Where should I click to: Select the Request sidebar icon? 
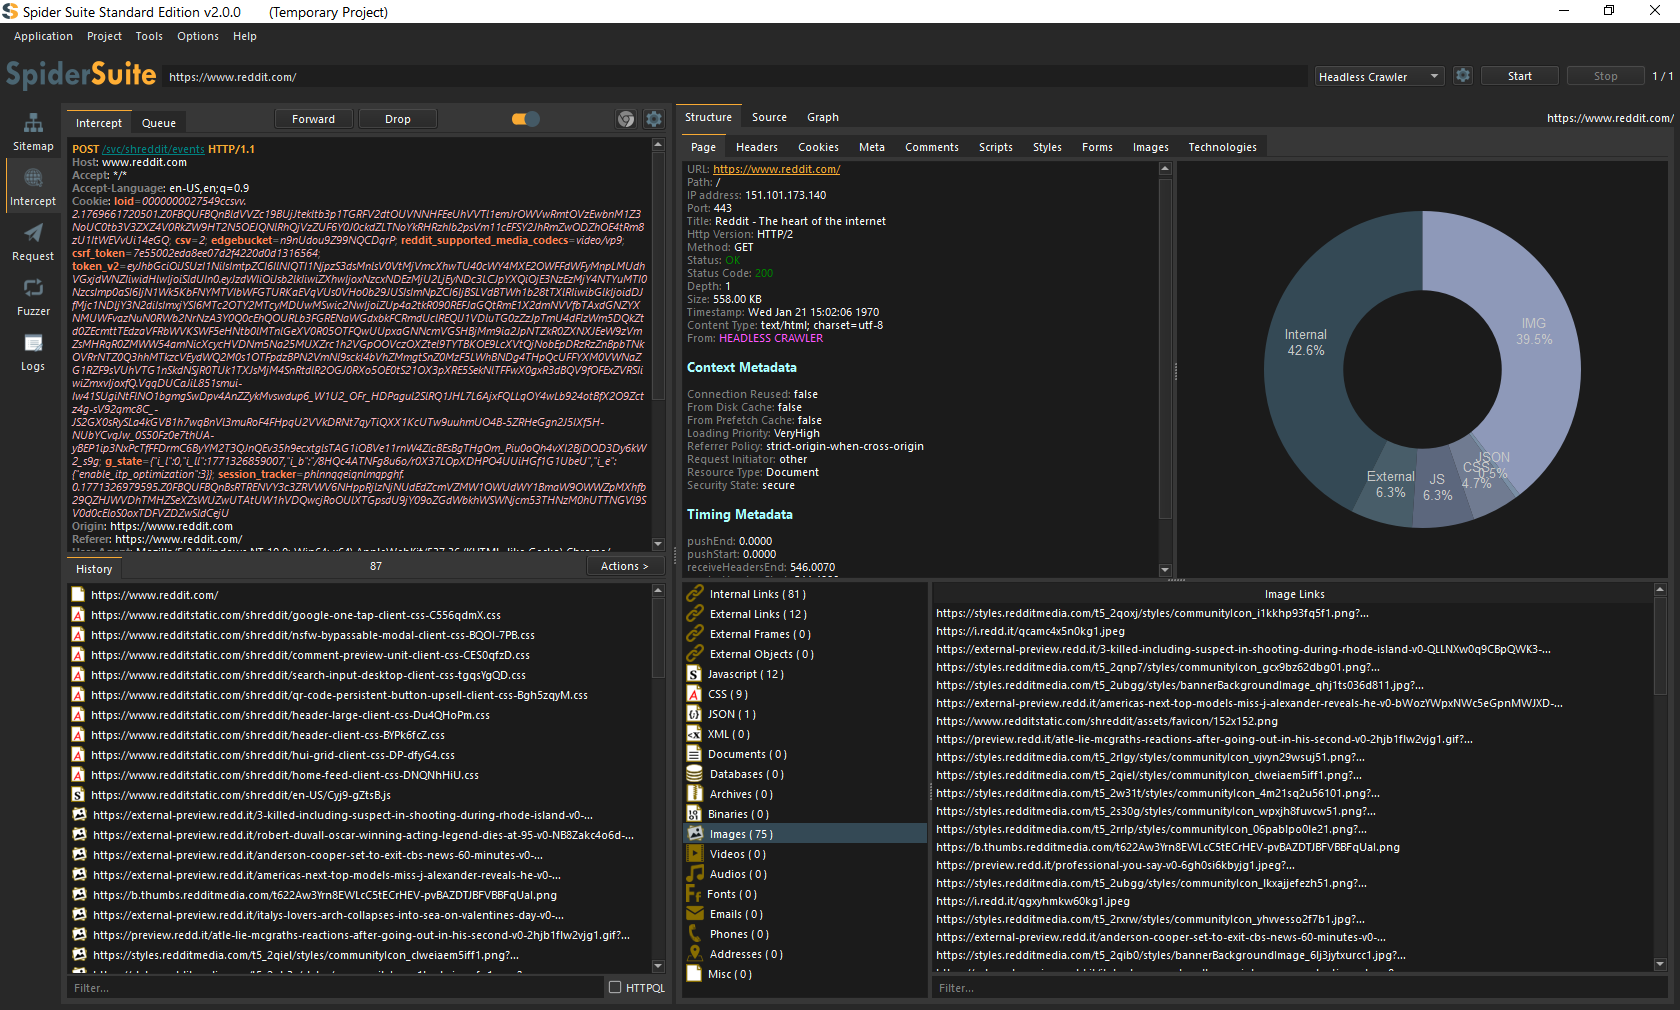33,241
